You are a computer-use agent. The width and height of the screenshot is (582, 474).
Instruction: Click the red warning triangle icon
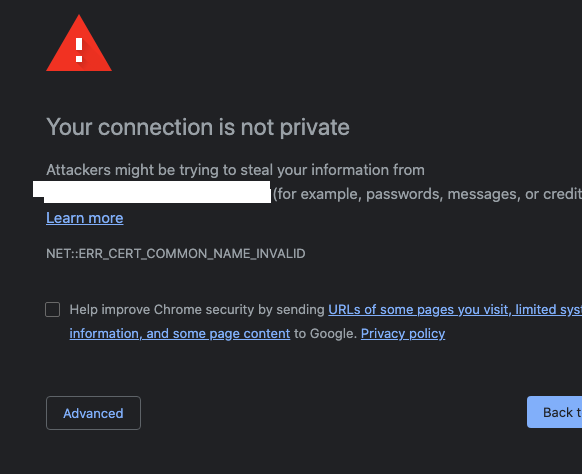(x=79, y=43)
